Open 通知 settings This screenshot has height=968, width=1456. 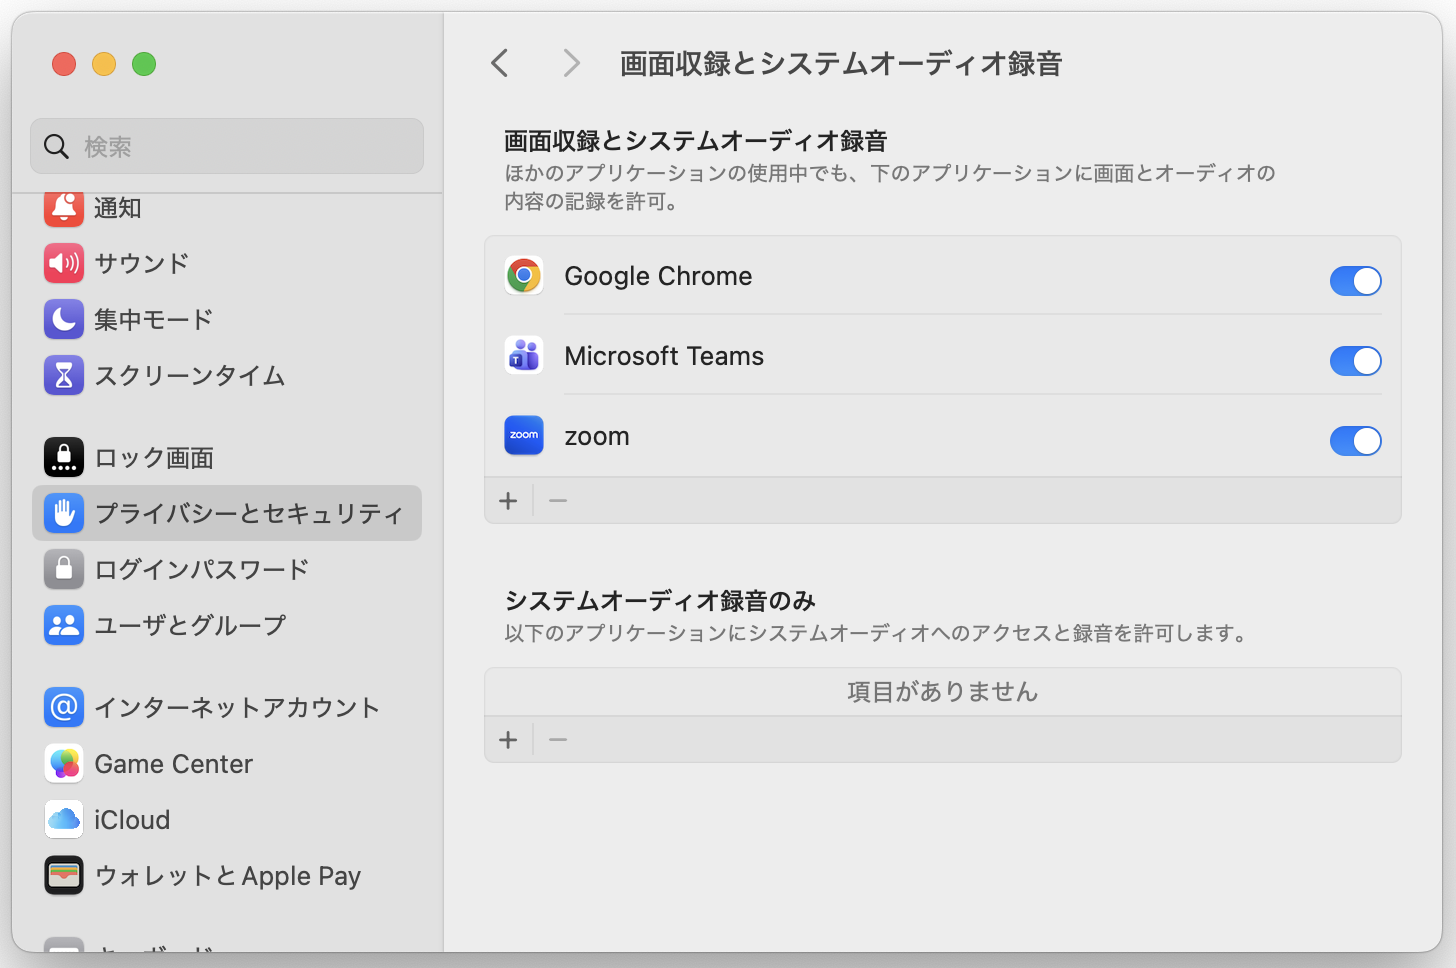tap(227, 208)
